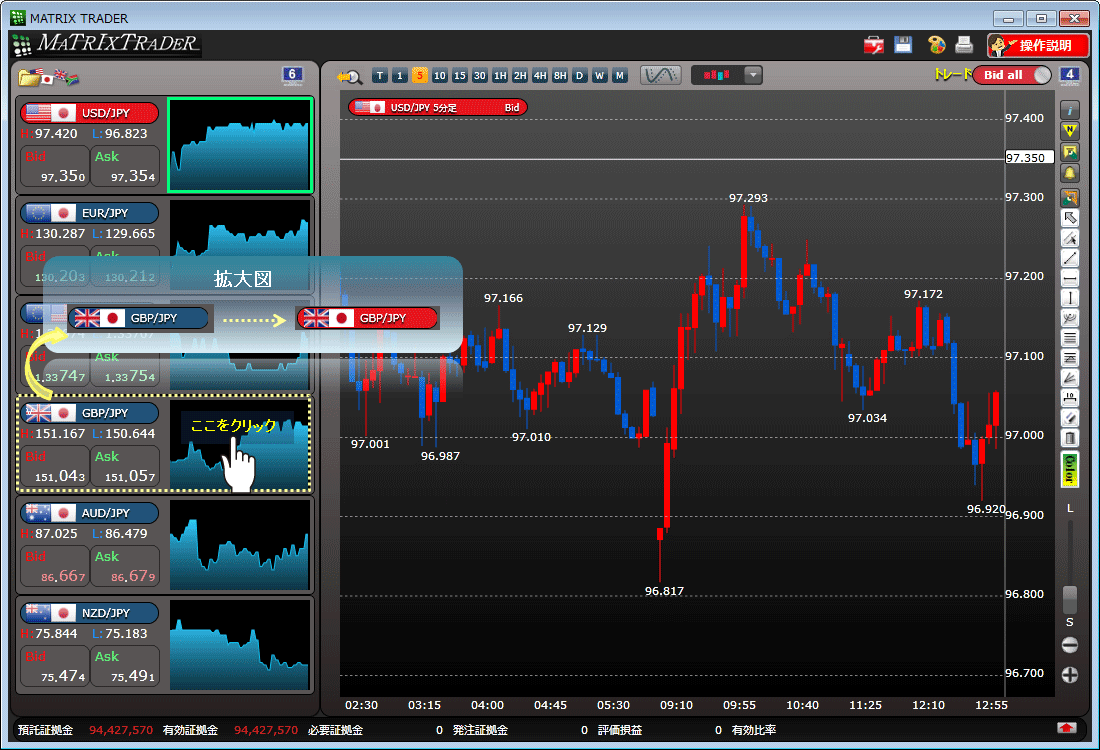Open the red toolbox settings icon
This screenshot has width=1100, height=750.
point(873,46)
